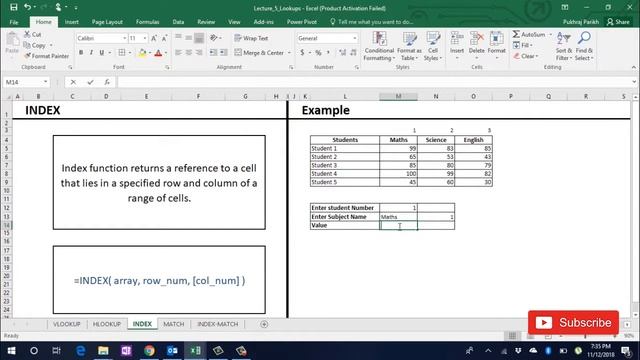
Task: Click the Format cells icon
Action: (x=496, y=39)
